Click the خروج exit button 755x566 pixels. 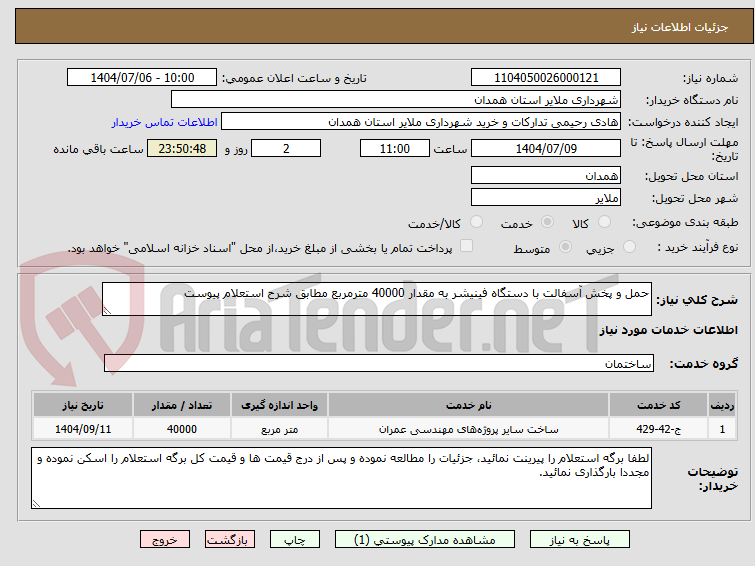(x=165, y=540)
